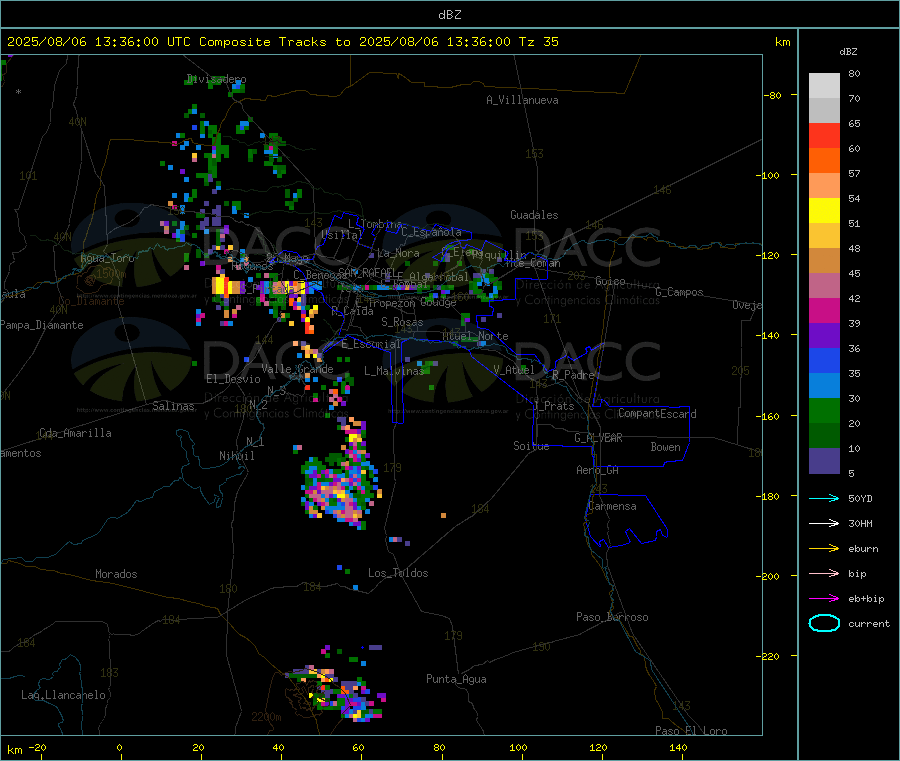Click the 'eburn' legend label
The width and height of the screenshot is (900, 761).
863,549
